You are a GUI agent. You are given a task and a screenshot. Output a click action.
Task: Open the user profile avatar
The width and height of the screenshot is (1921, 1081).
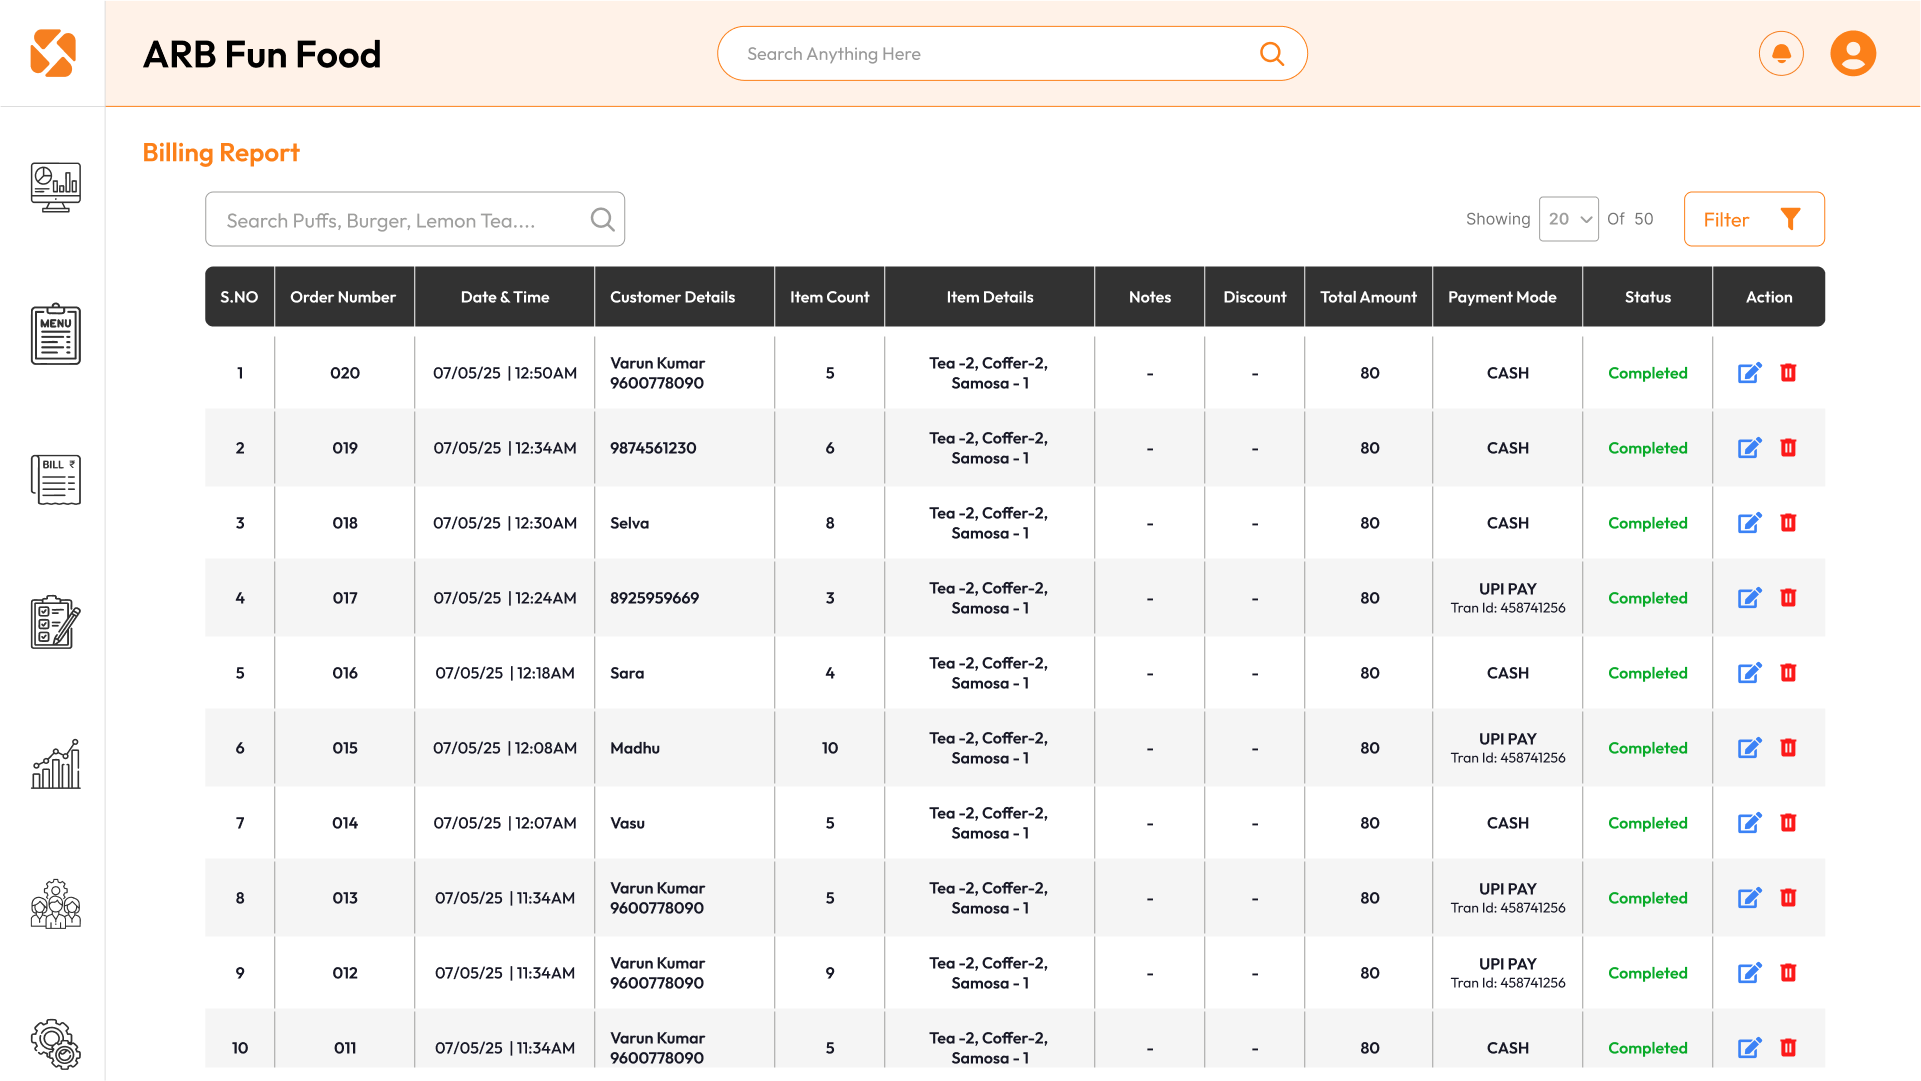[x=1853, y=54]
